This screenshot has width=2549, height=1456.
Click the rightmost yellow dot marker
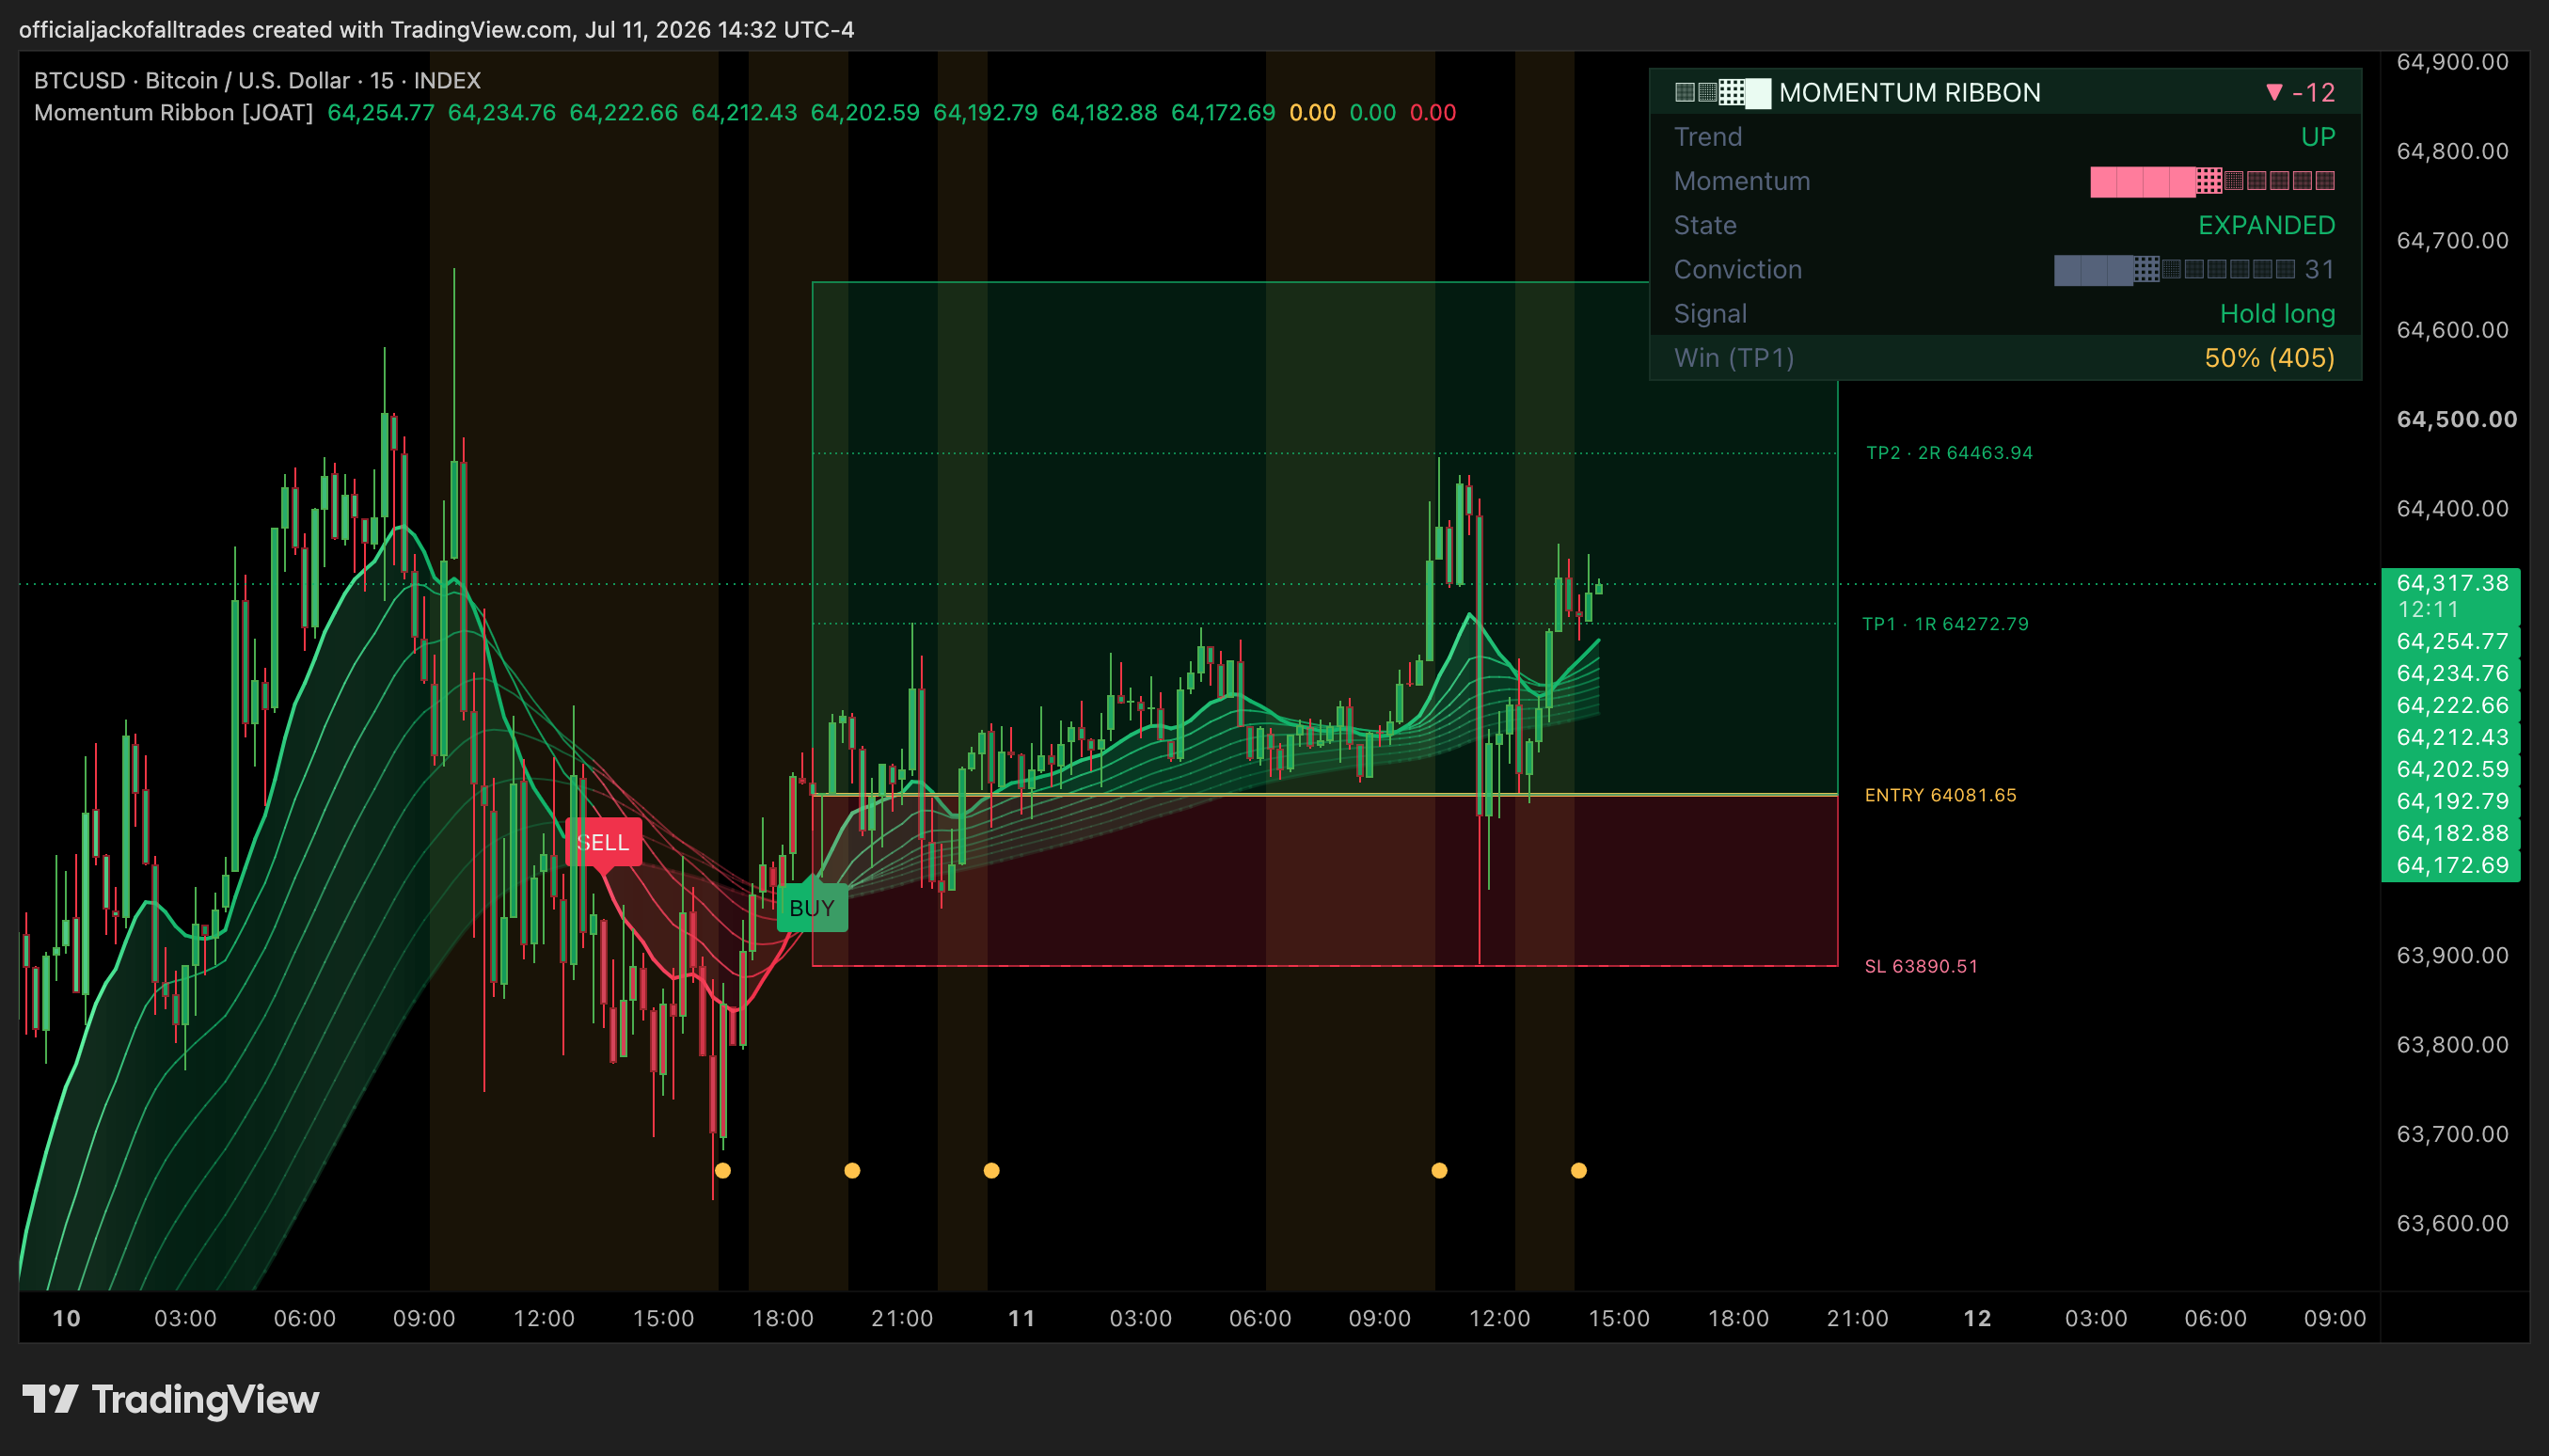click(x=1578, y=1170)
